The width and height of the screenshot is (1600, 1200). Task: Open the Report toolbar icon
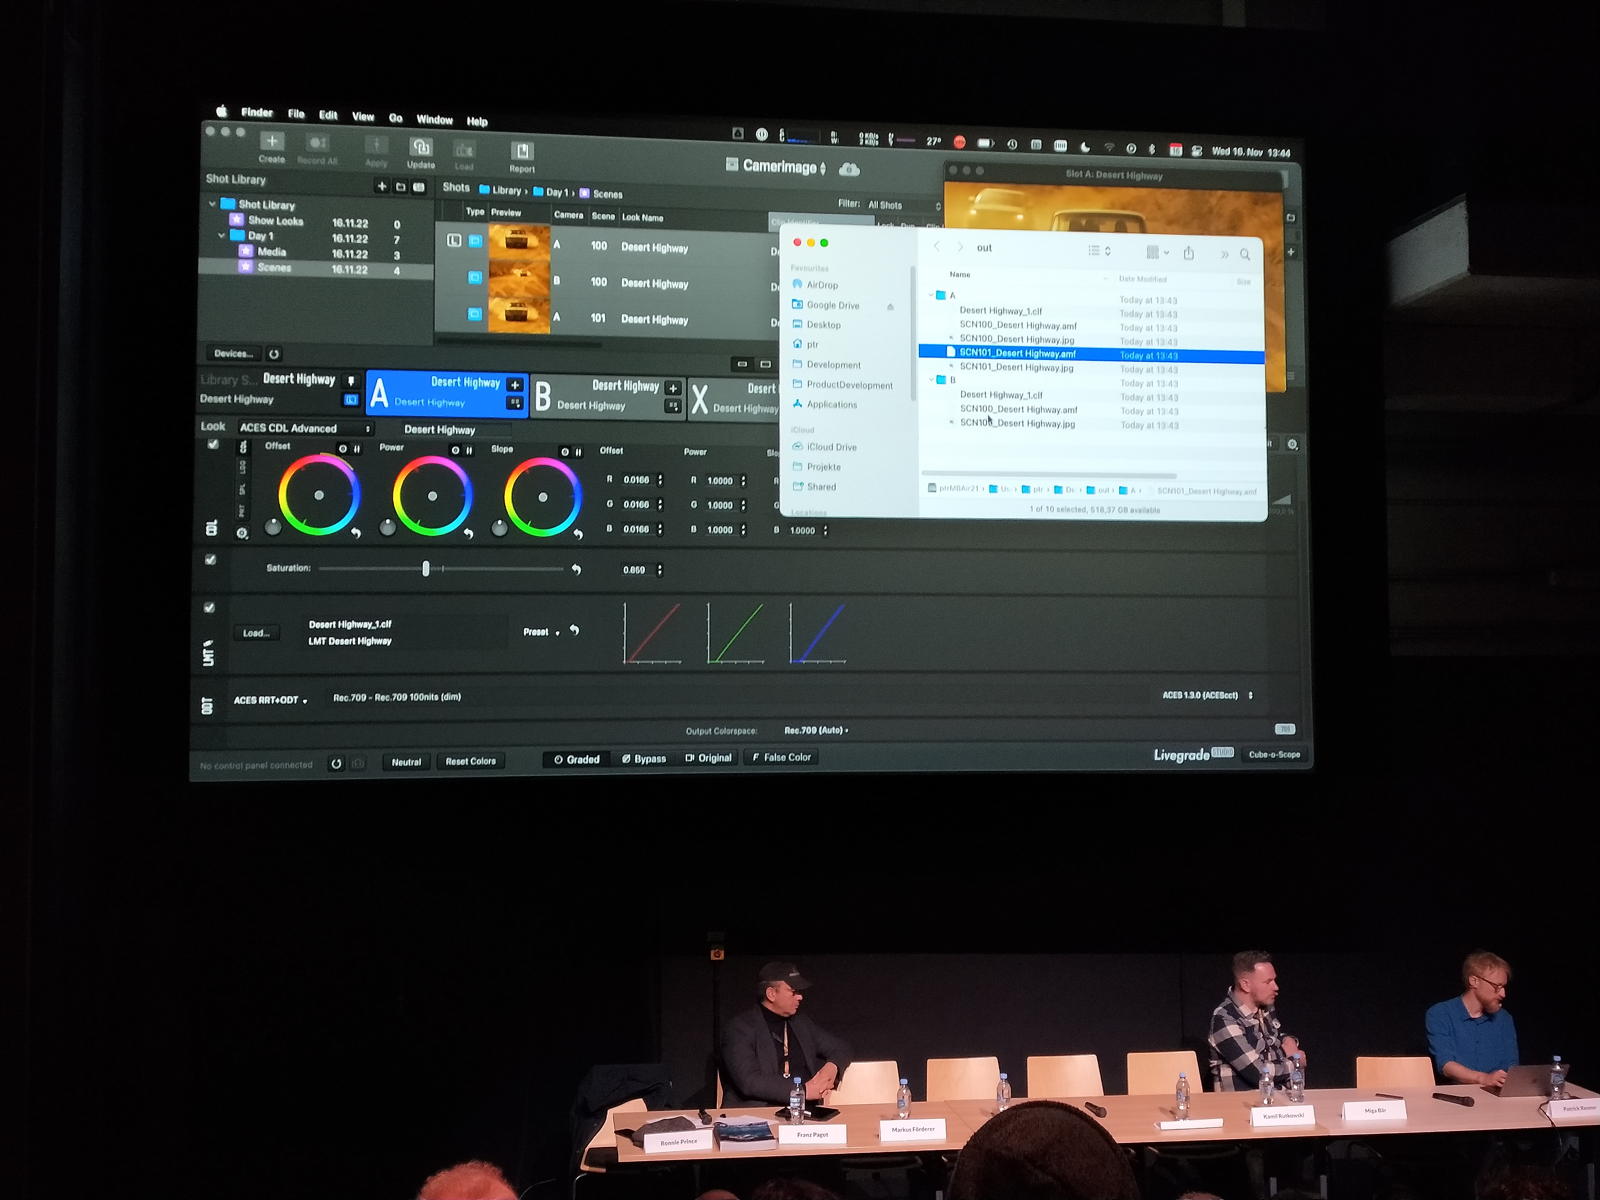[x=522, y=151]
